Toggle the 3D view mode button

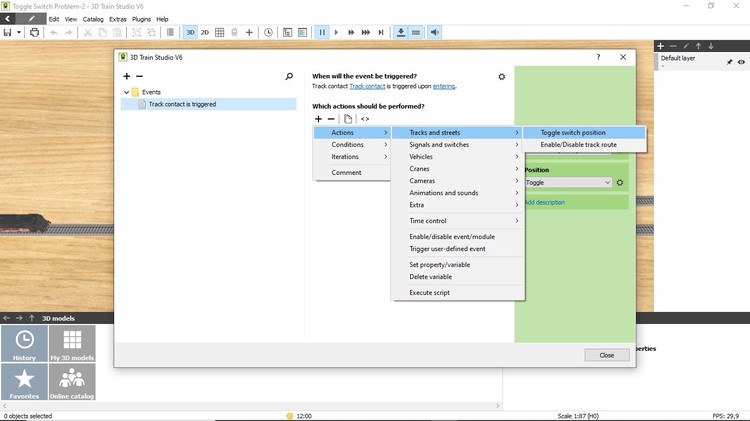tap(189, 32)
